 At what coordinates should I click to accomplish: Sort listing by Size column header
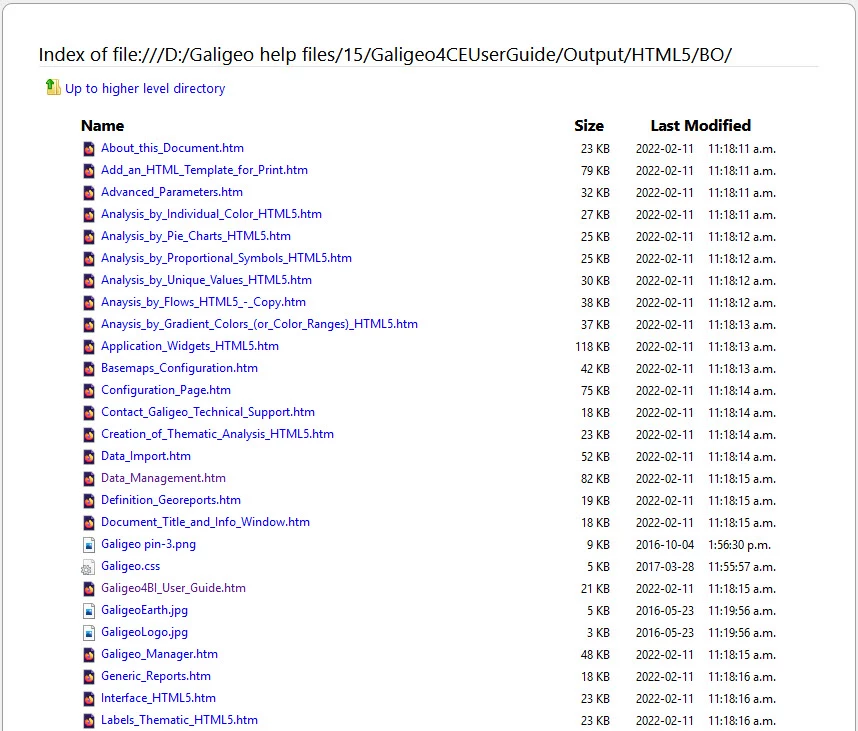589,126
